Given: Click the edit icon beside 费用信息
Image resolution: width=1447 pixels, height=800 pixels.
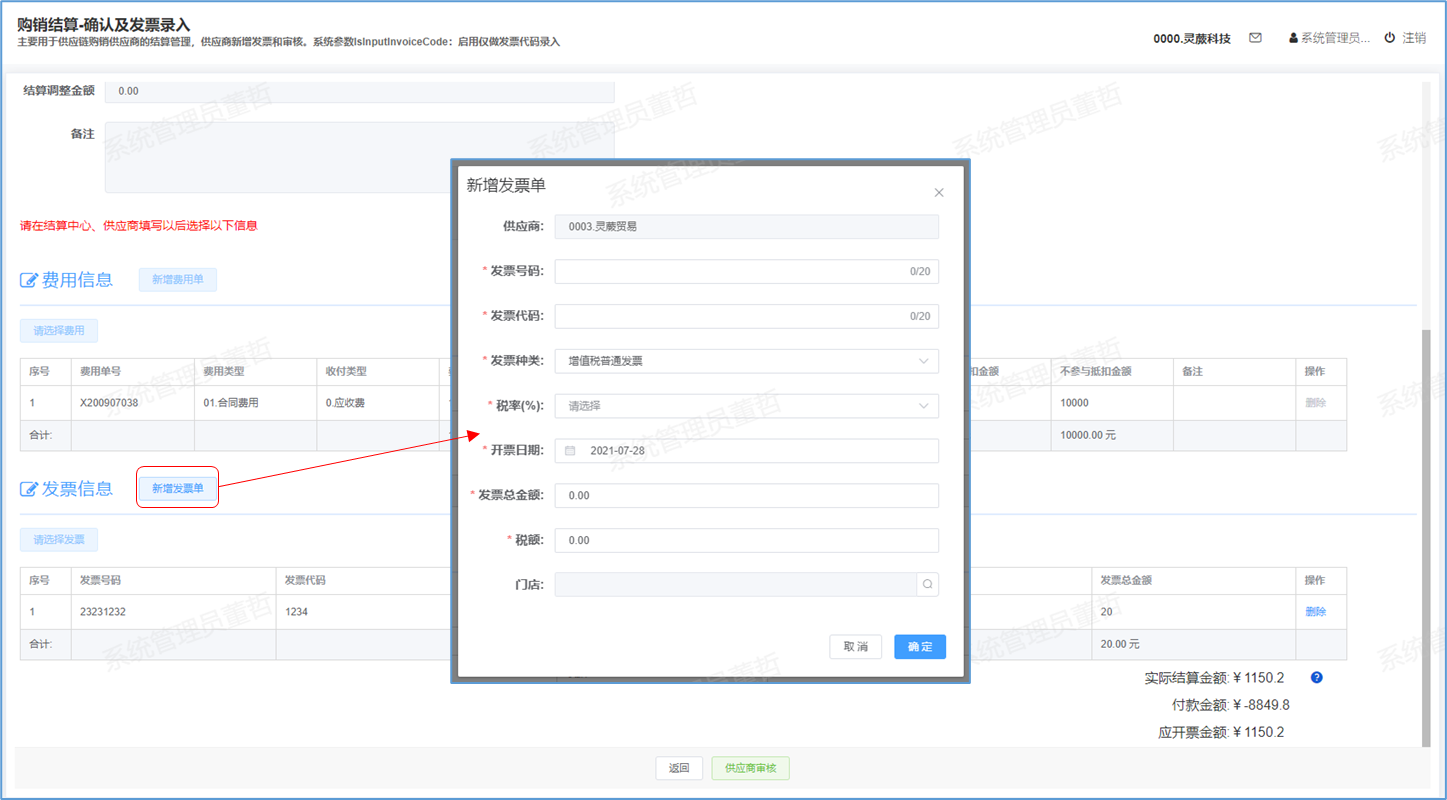Looking at the screenshot, I should [x=29, y=280].
